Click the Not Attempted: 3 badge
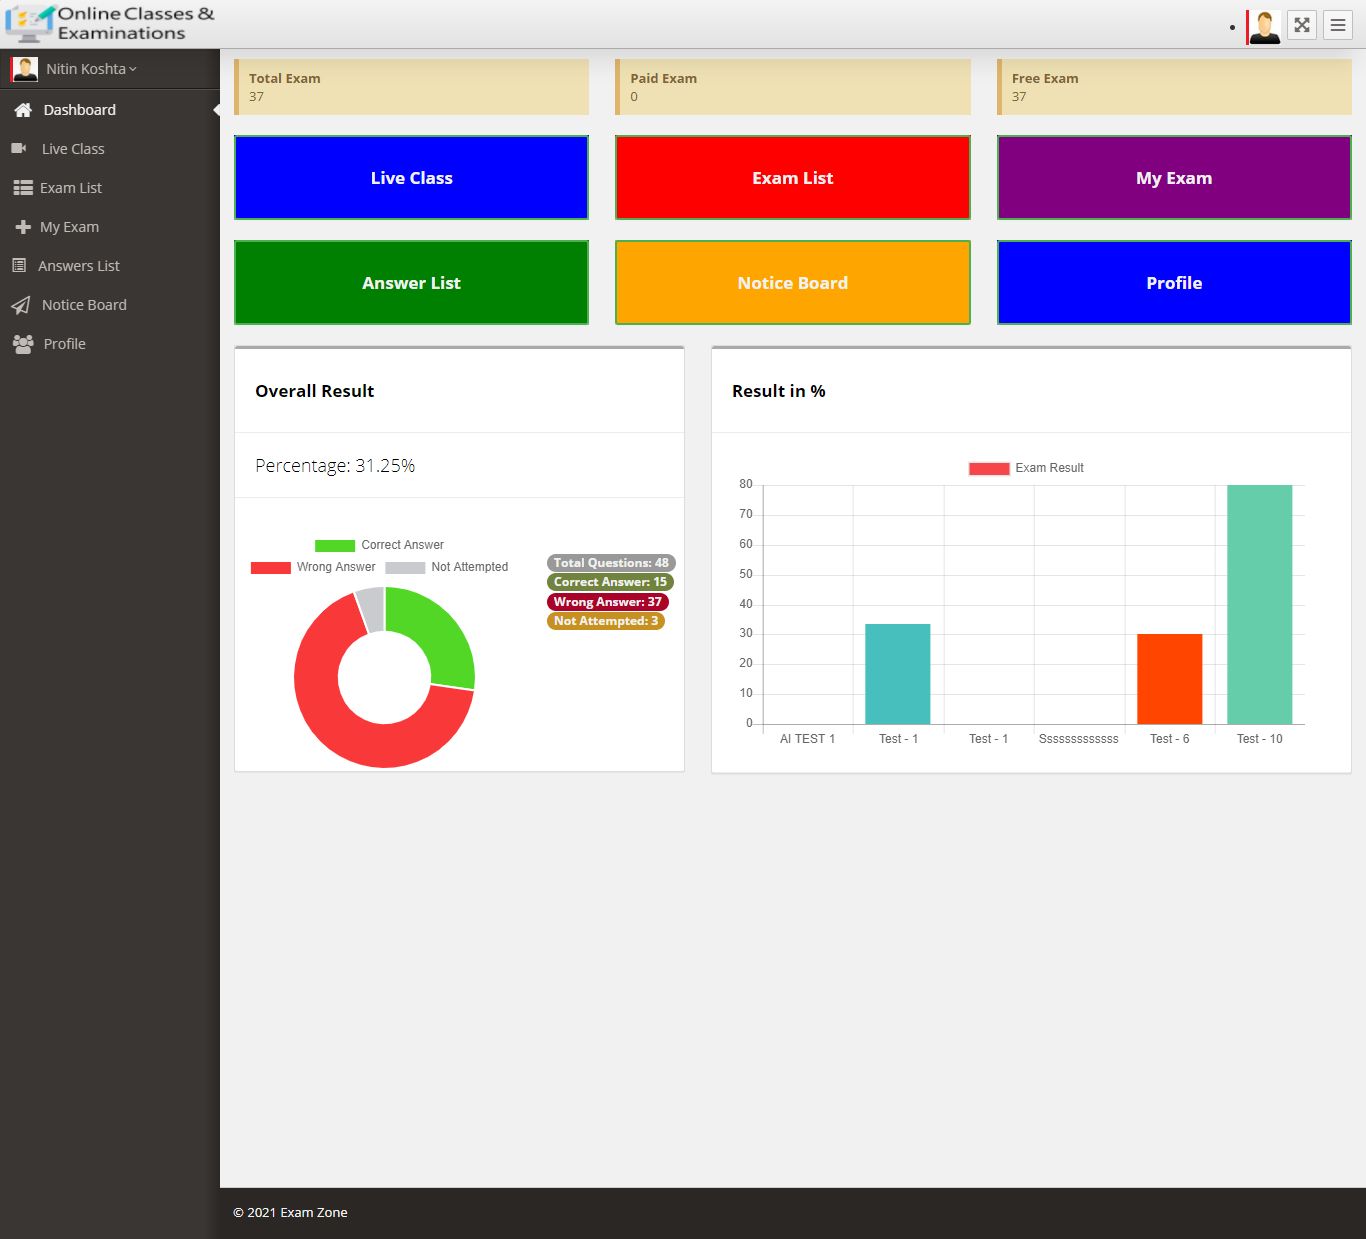Image resolution: width=1366 pixels, height=1239 pixels. coord(606,621)
